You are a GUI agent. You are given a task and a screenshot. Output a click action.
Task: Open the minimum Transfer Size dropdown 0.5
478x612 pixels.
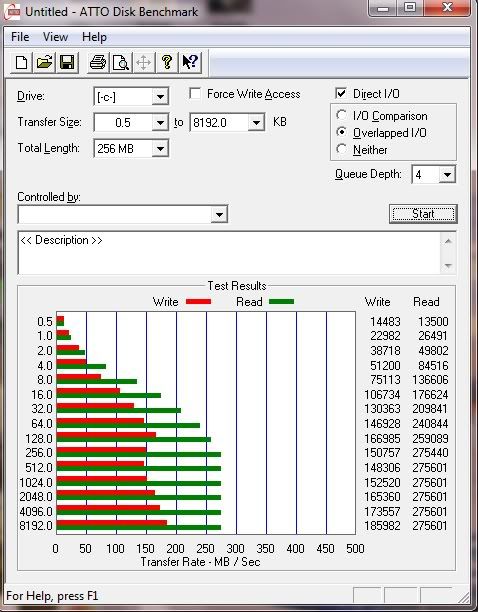(x=160, y=123)
